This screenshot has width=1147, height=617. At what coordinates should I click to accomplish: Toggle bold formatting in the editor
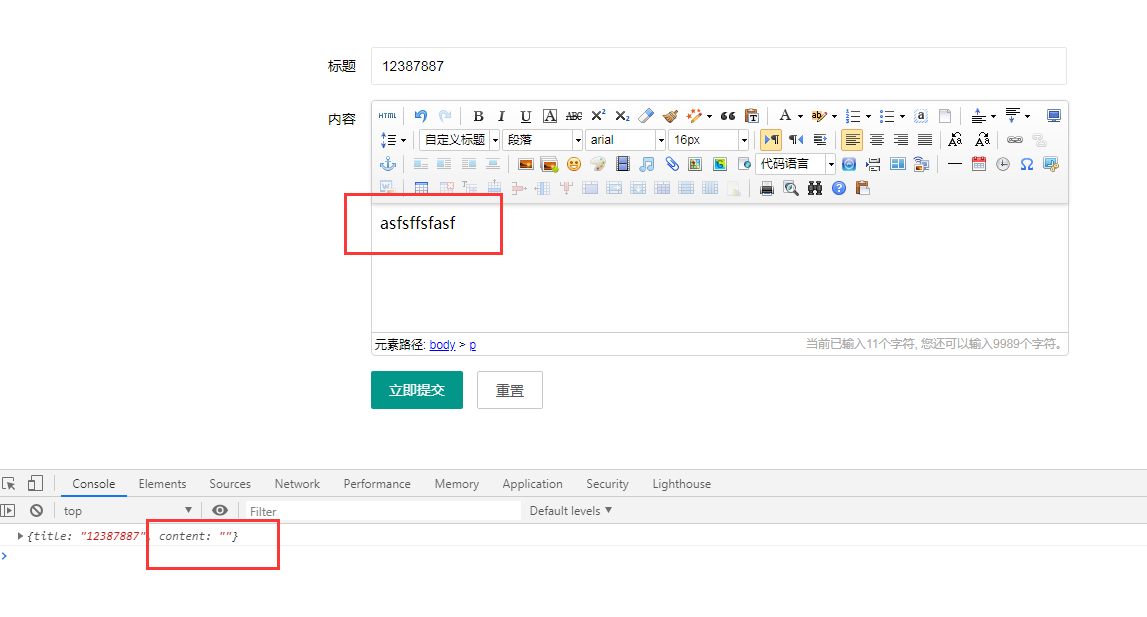tap(478, 116)
